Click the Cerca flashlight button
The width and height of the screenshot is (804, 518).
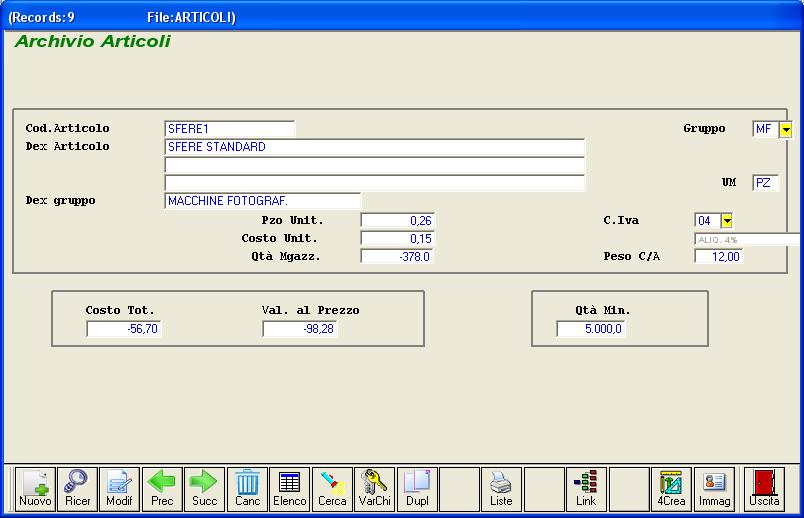click(332, 489)
